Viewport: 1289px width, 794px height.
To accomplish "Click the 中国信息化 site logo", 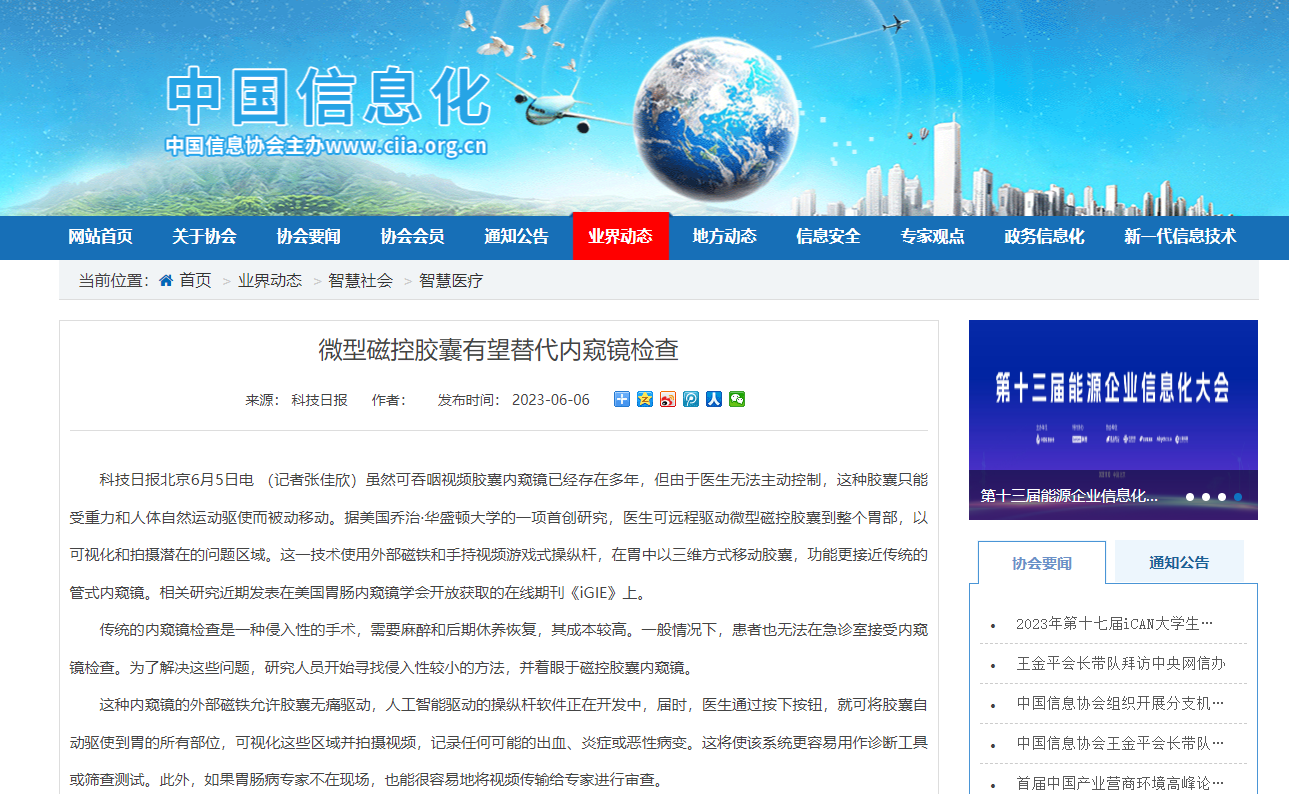I will pyautogui.click(x=330, y=95).
